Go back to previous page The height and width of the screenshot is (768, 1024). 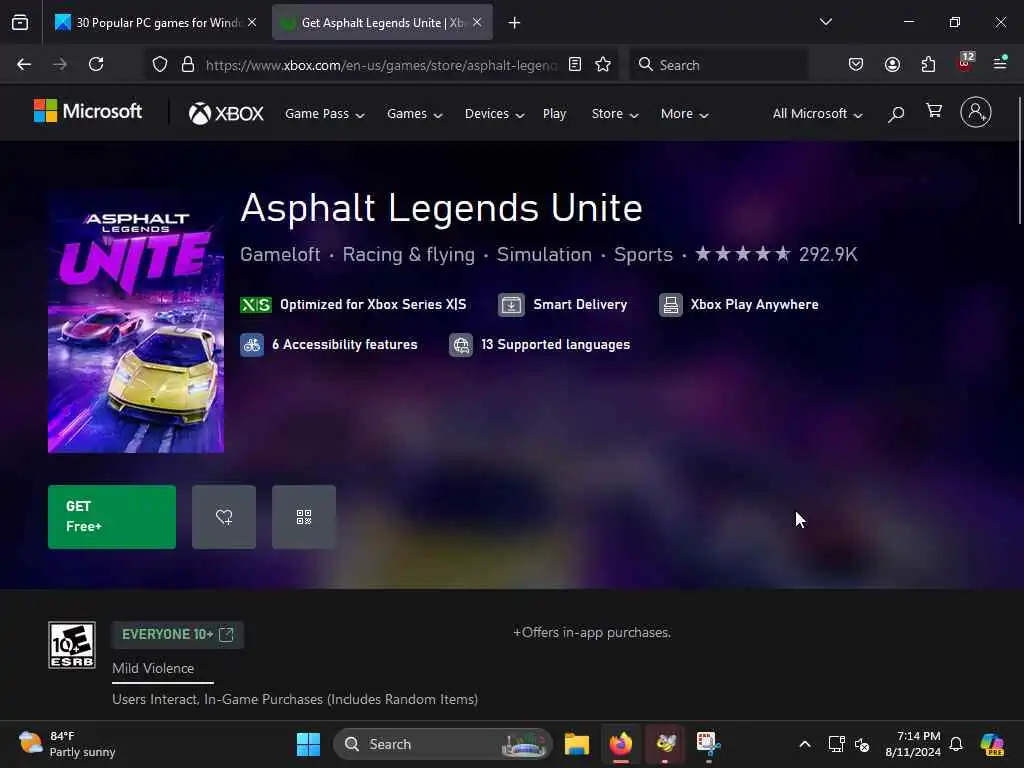pyautogui.click(x=24, y=65)
